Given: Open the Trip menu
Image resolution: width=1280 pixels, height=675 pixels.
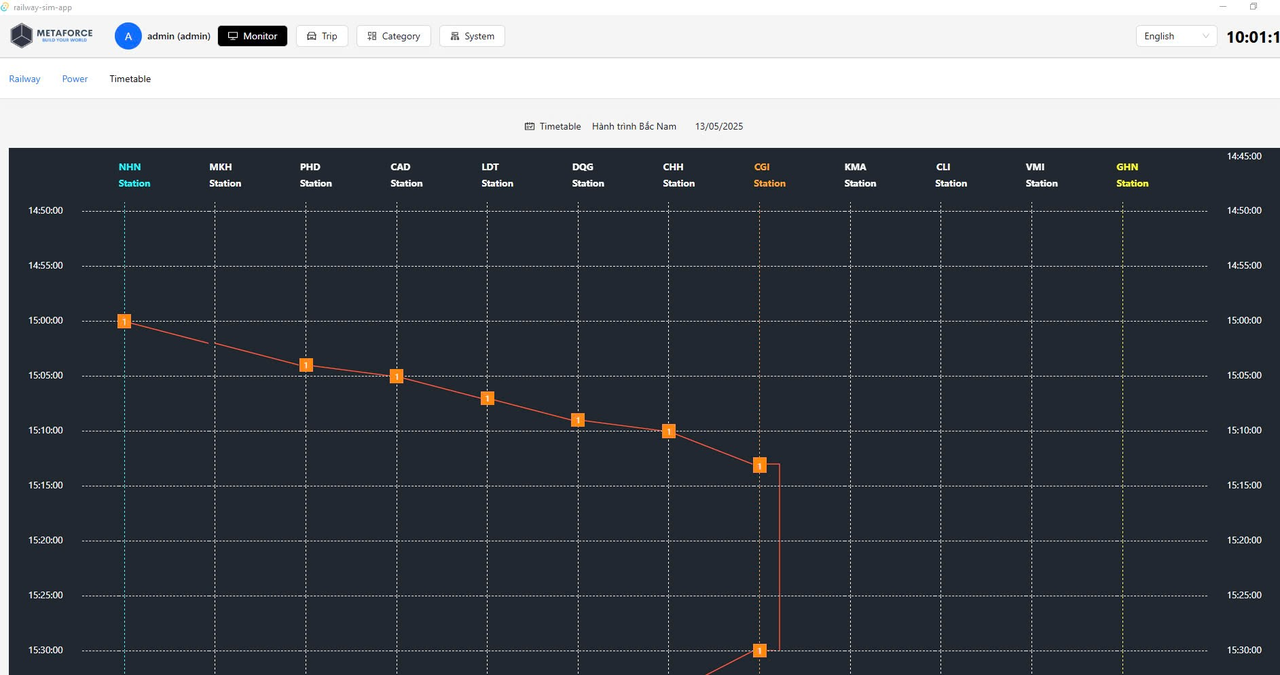Looking at the screenshot, I should point(321,36).
